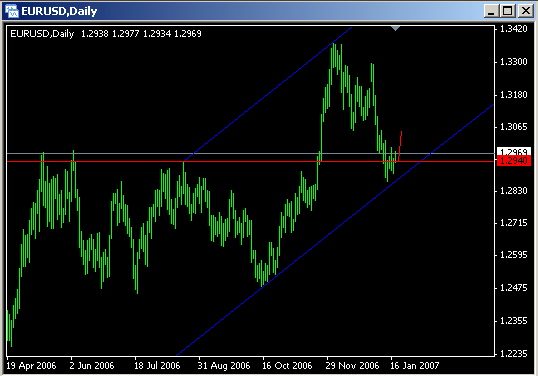Click the 1.2595 price scale value

[513, 255]
